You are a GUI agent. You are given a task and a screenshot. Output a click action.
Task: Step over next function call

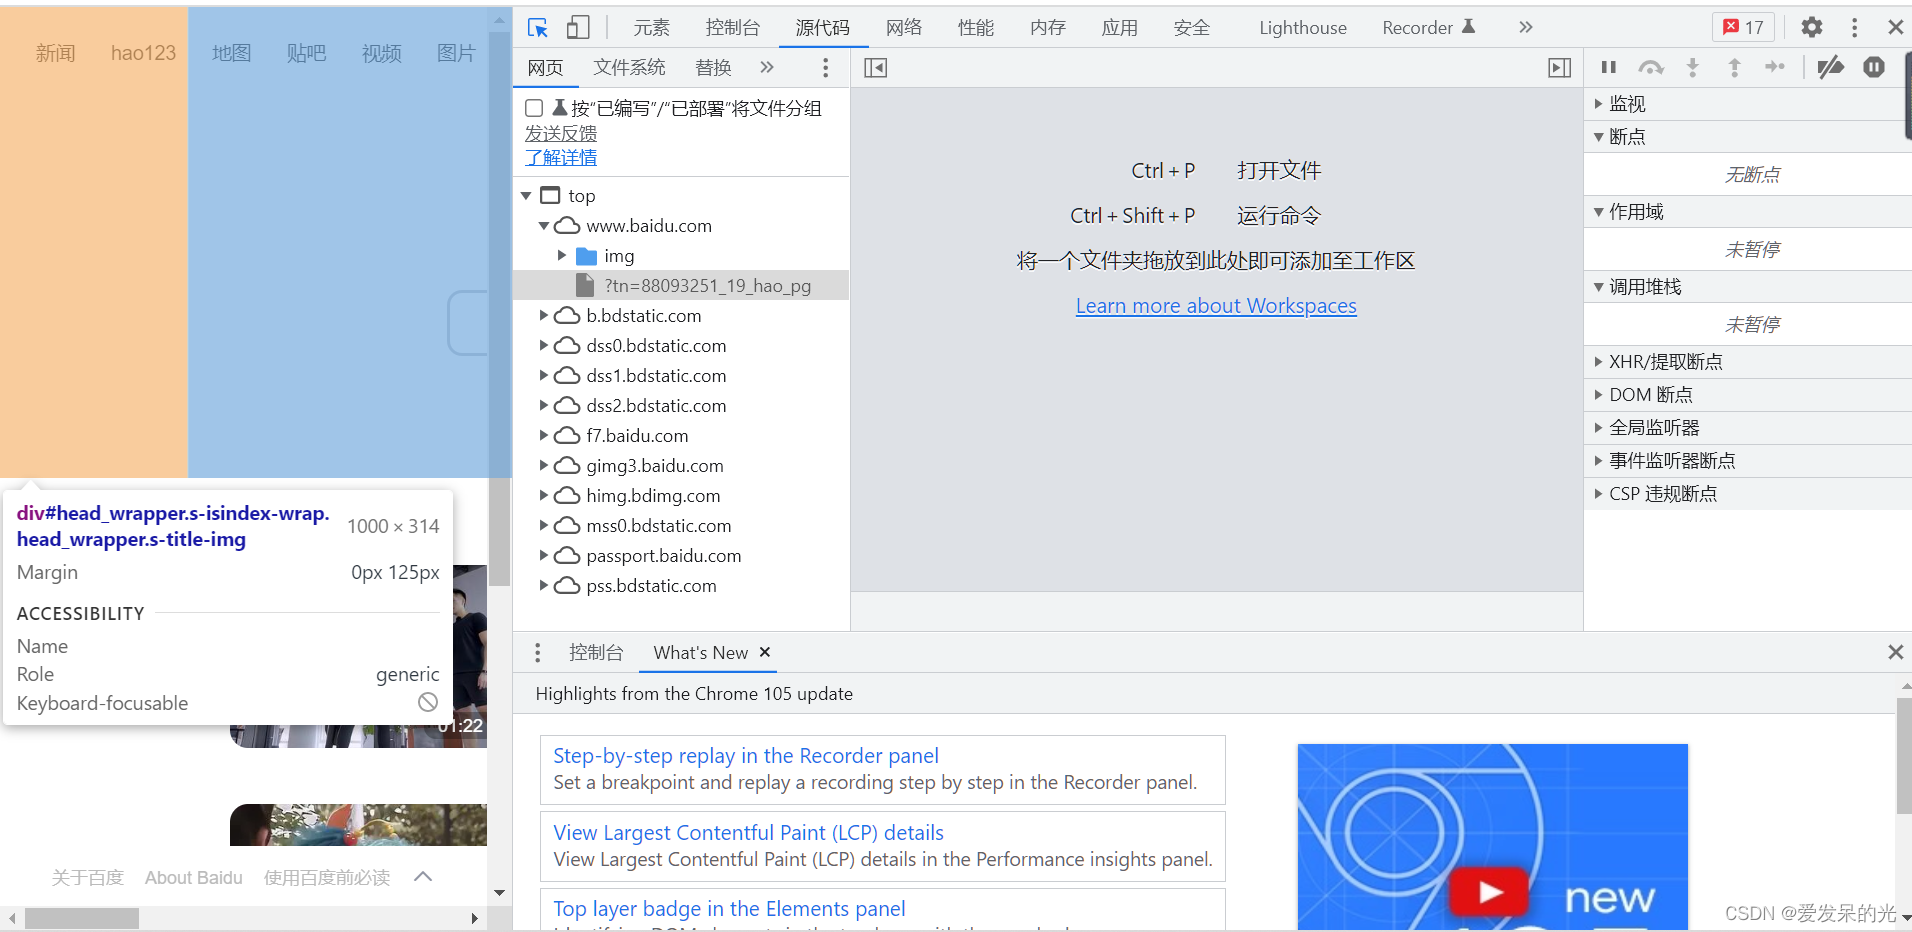(x=1651, y=67)
